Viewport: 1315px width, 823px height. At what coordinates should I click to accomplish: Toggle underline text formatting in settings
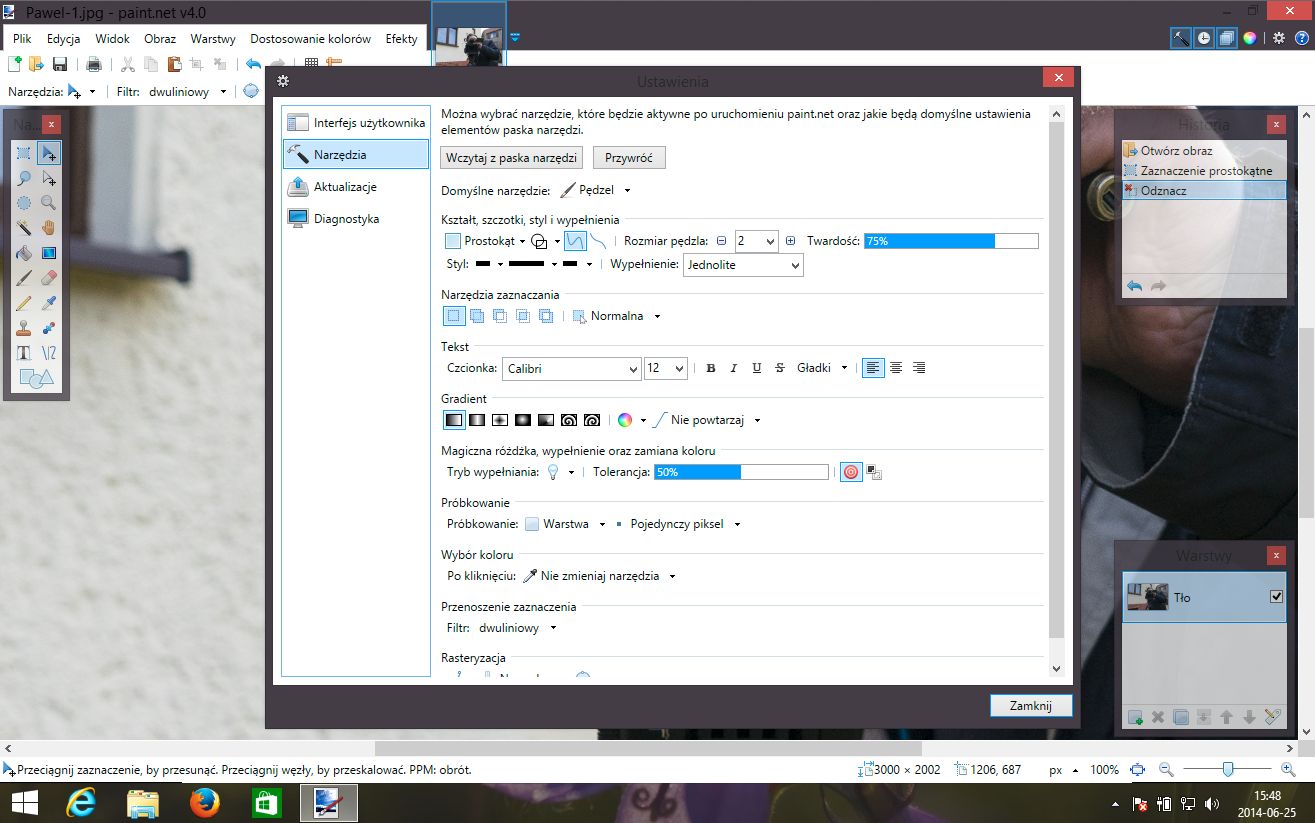pyautogui.click(x=757, y=368)
